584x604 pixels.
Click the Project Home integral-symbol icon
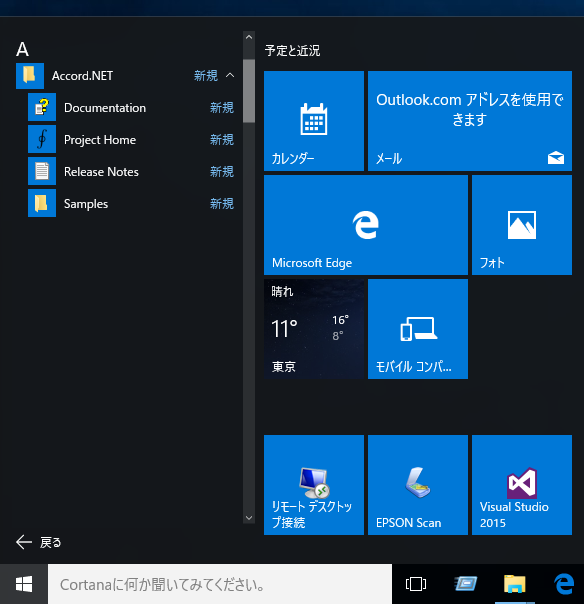pos(42,139)
